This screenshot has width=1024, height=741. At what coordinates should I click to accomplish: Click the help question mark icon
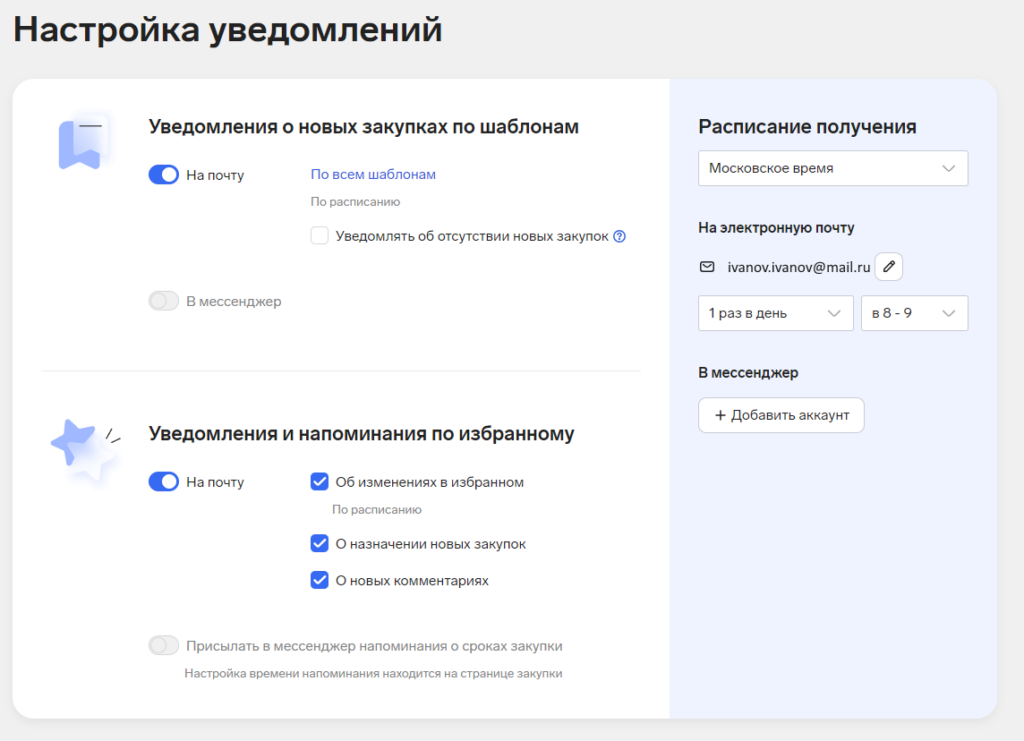[x=619, y=237]
